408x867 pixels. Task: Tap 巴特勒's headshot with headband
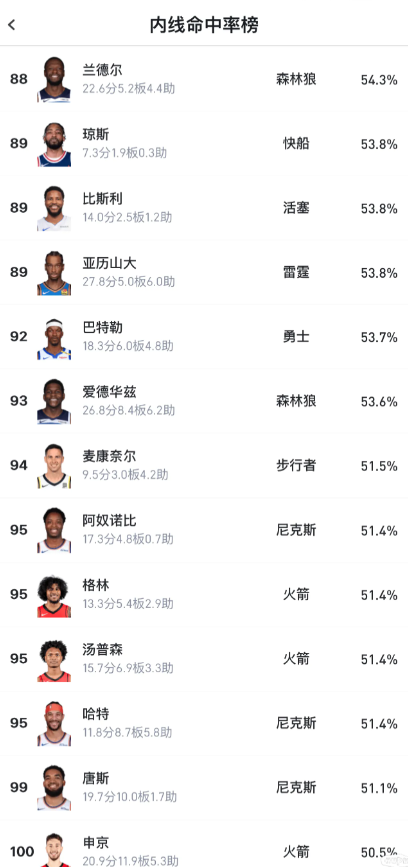[x=54, y=337]
